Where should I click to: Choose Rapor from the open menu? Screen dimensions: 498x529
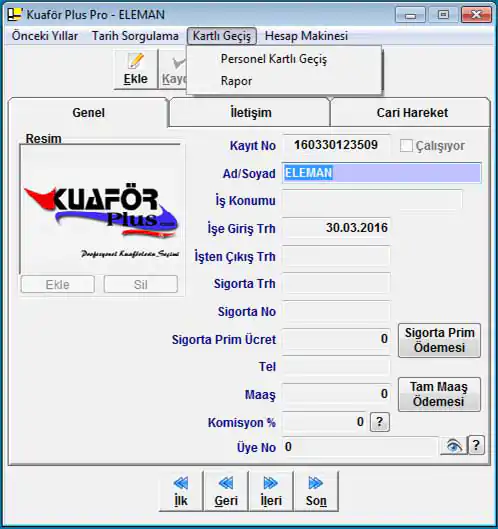pyautogui.click(x=236, y=81)
